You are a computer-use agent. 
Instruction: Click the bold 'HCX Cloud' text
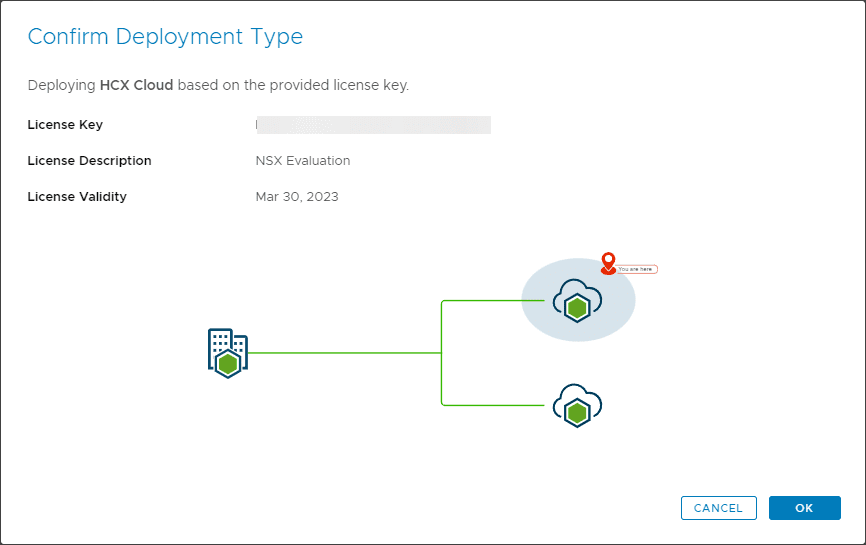point(136,85)
